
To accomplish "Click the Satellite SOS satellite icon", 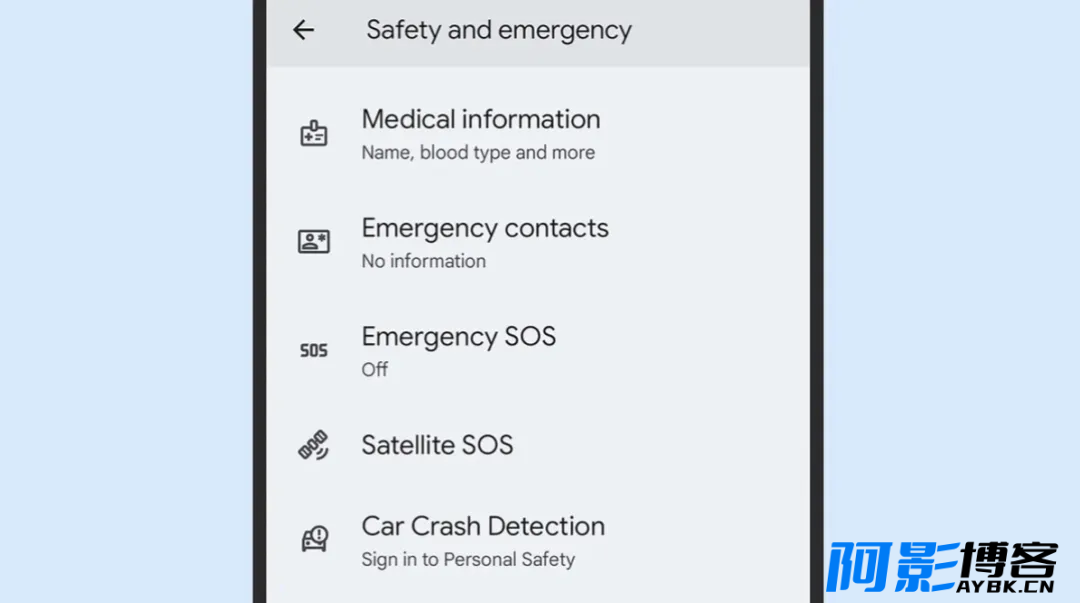I will 313,445.
